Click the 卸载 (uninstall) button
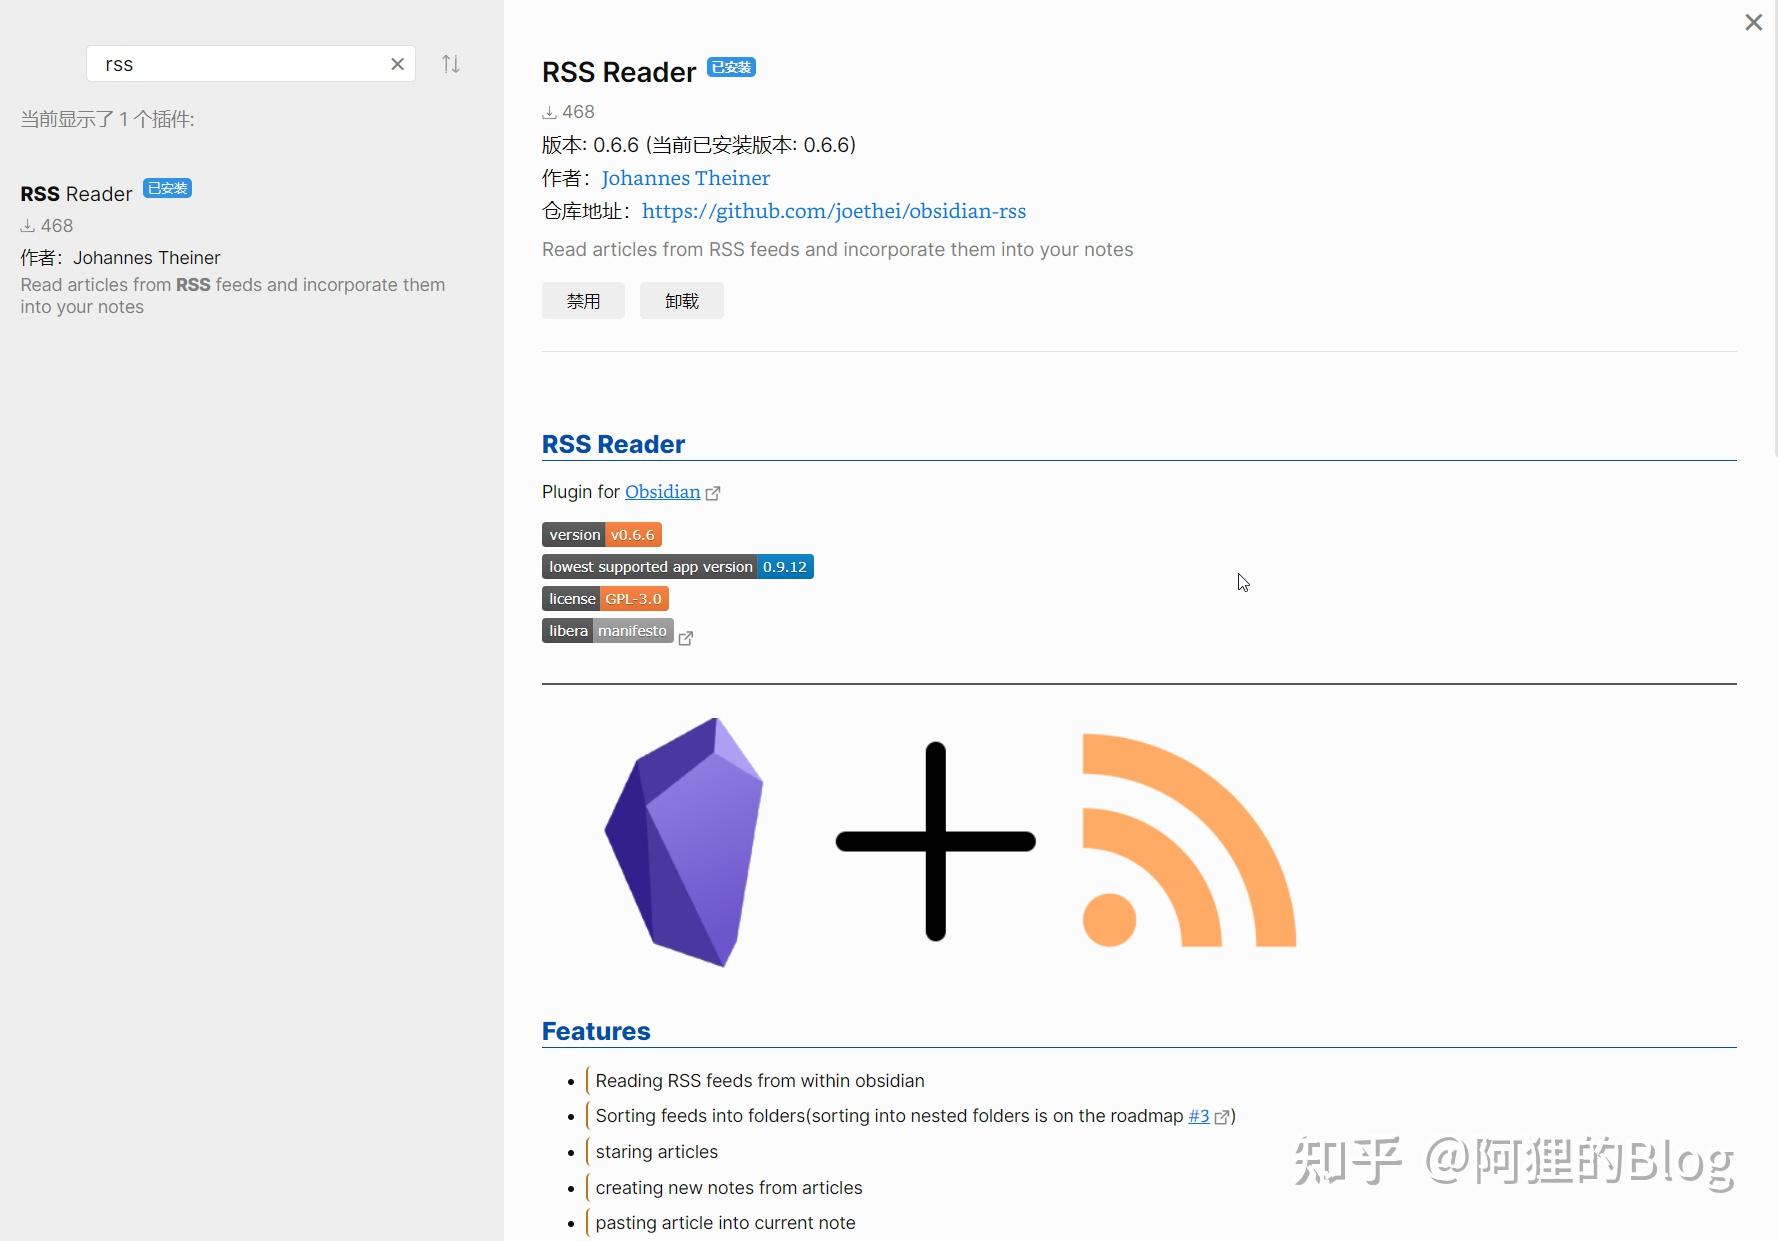Screen dimensions: 1778x1241 682,301
